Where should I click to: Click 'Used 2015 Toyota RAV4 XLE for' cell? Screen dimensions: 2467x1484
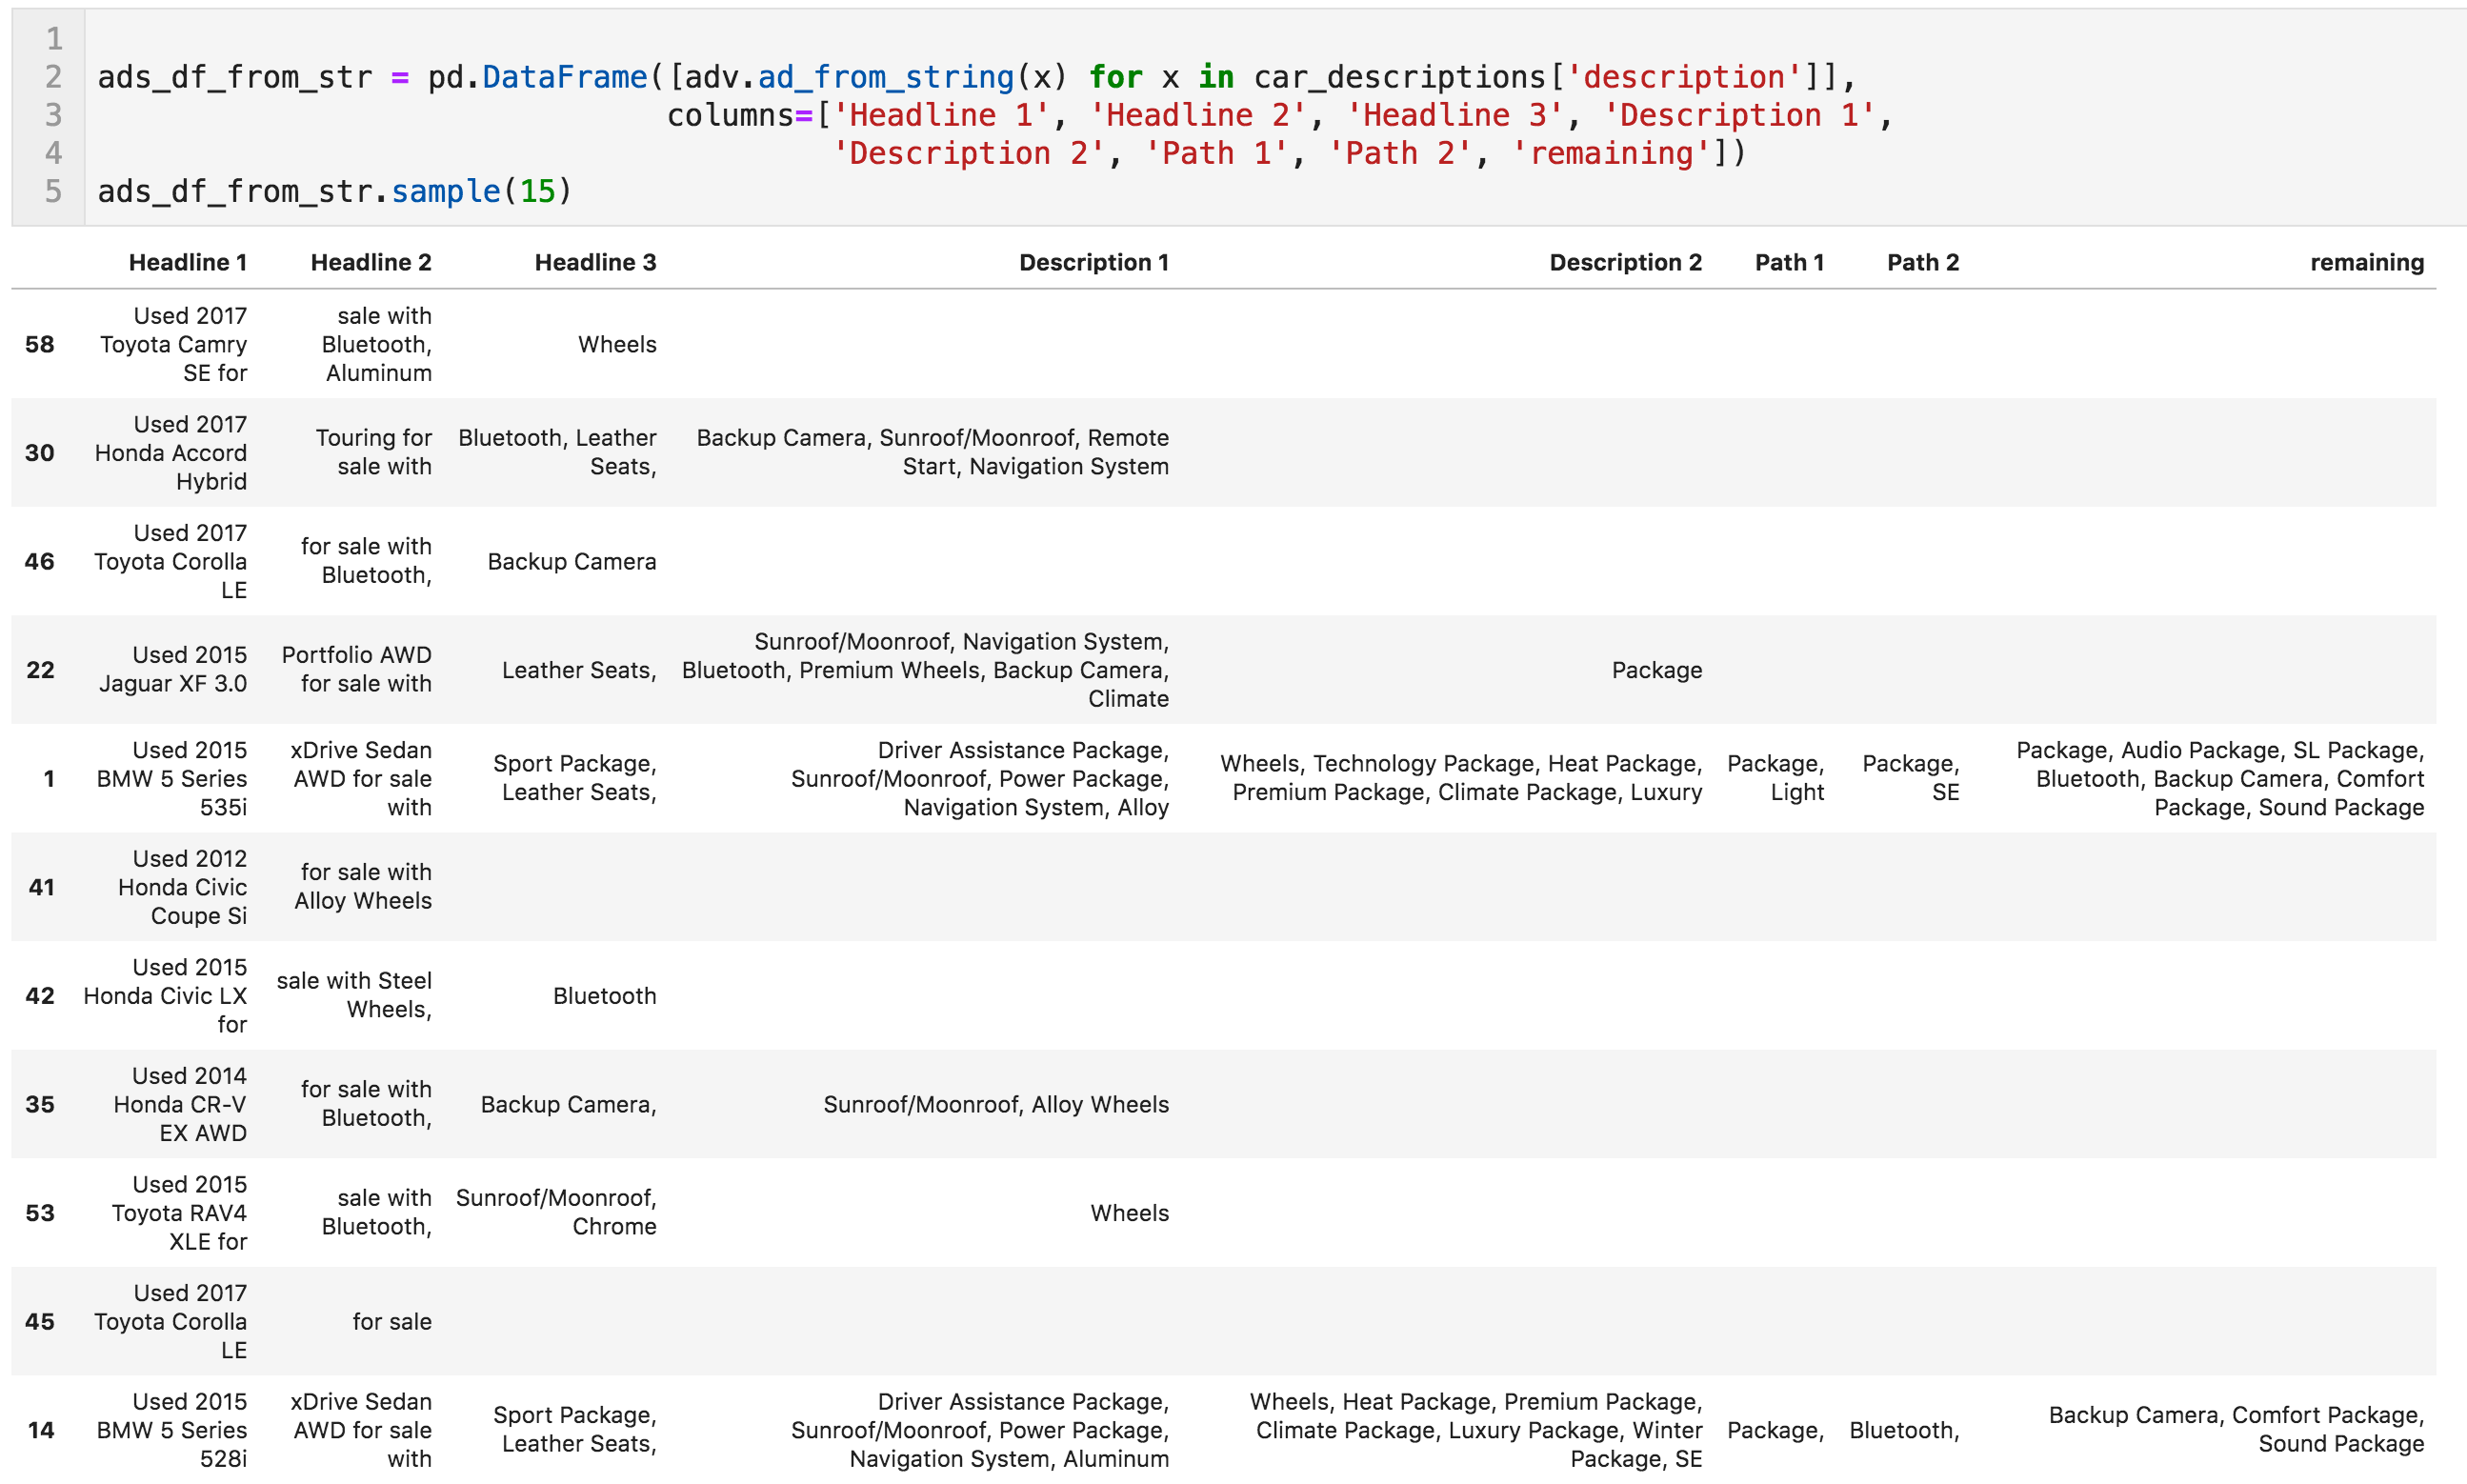coord(178,1213)
